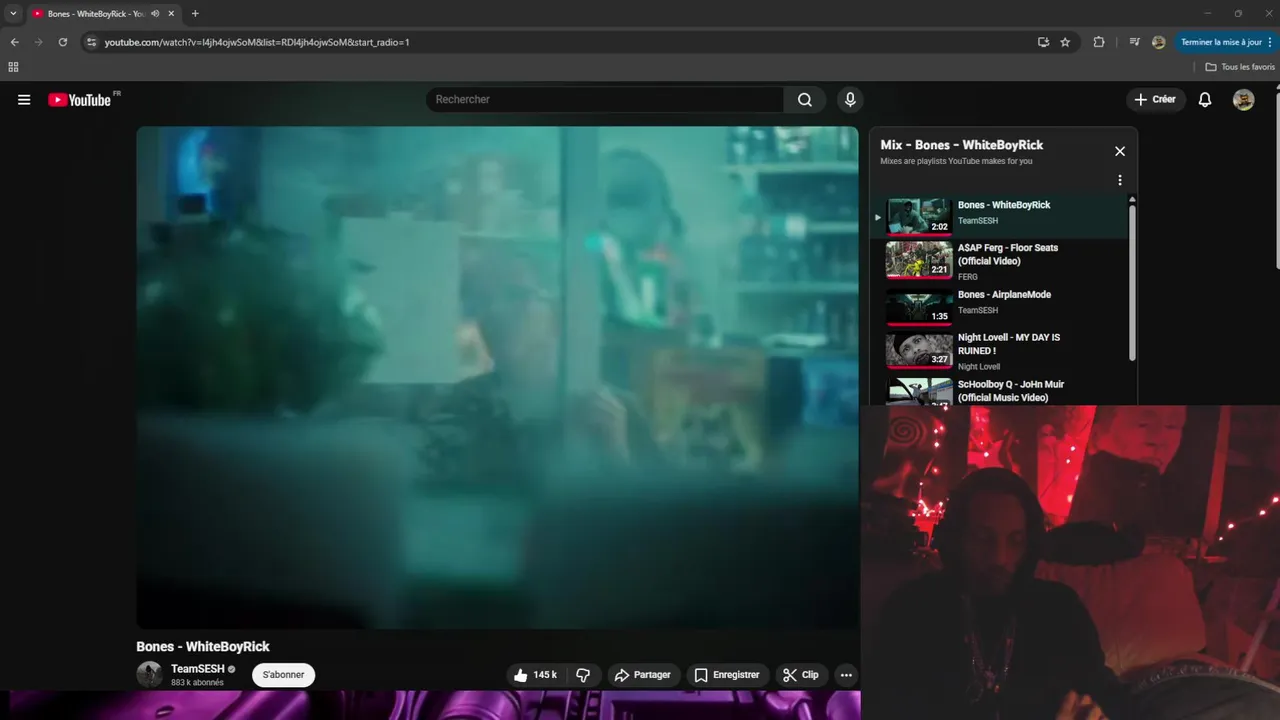The image size is (1280, 720).
Task: Go forward in browser history
Action: [38, 42]
